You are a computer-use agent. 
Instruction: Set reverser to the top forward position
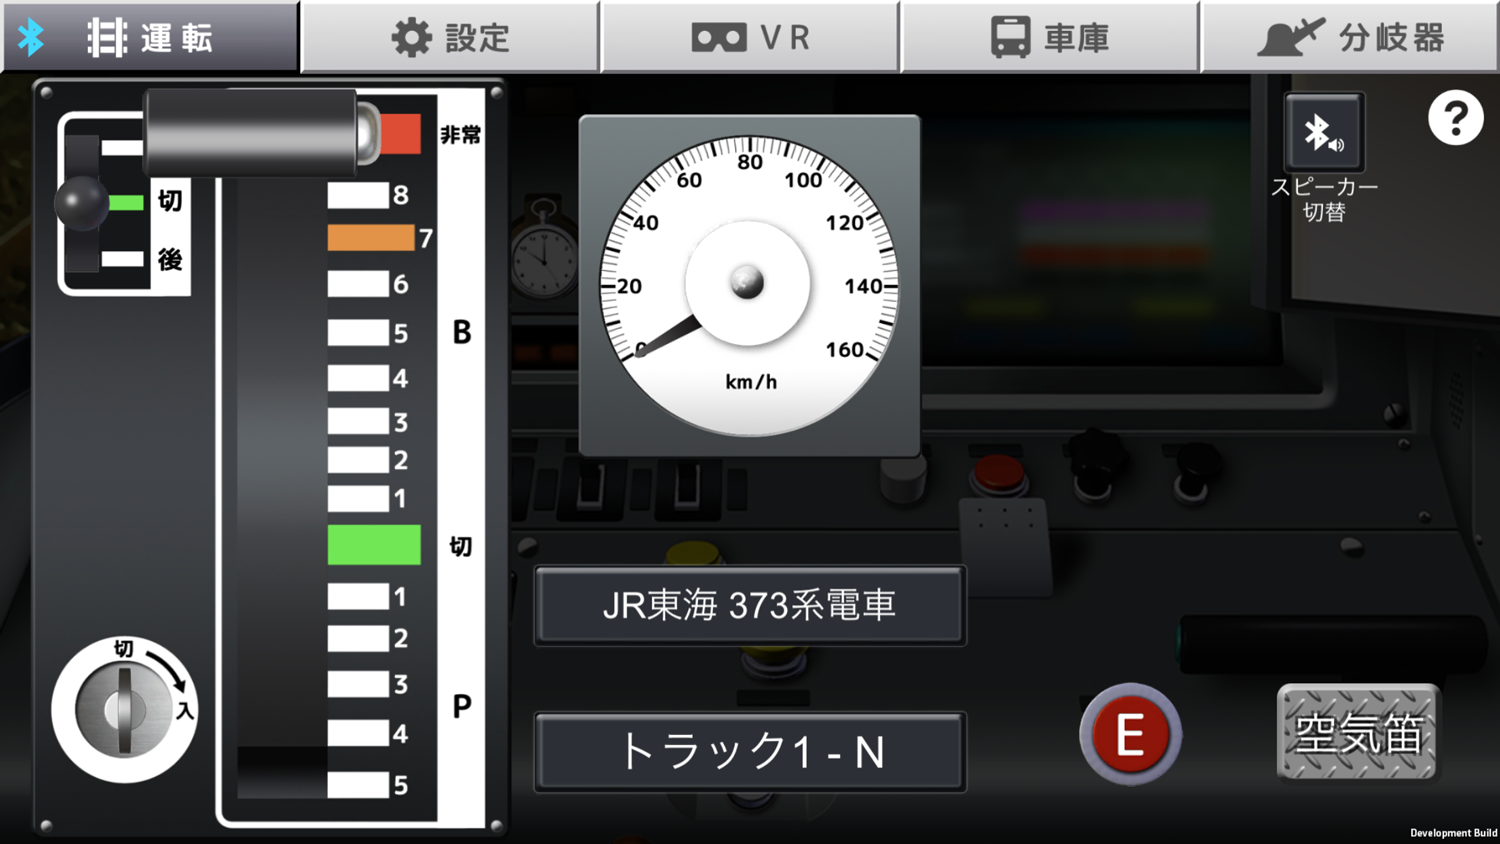click(122, 148)
